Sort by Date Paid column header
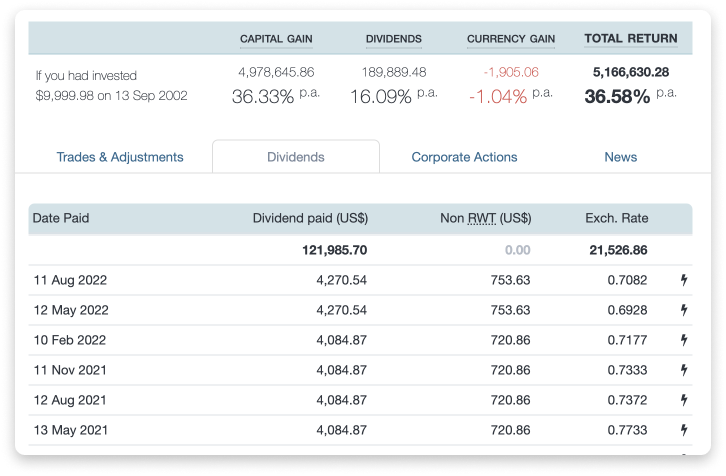Viewport: 726px width, 476px height. point(61,218)
